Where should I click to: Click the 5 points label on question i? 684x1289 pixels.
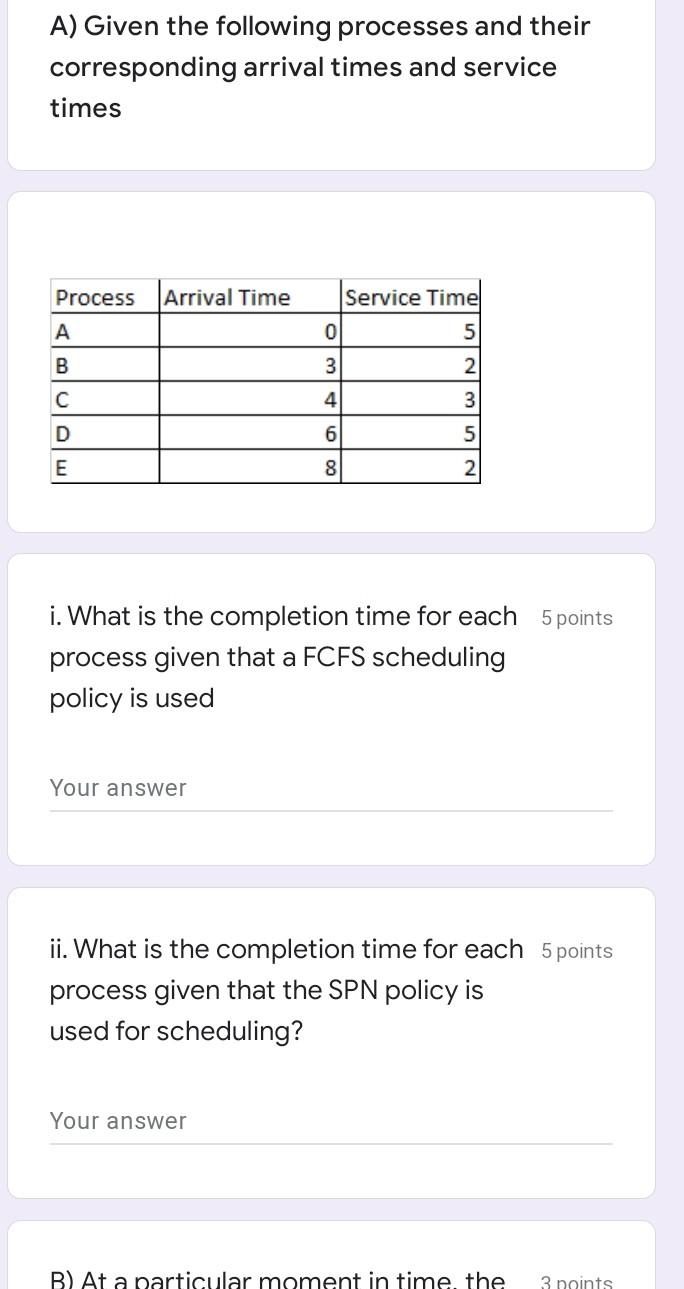(576, 618)
